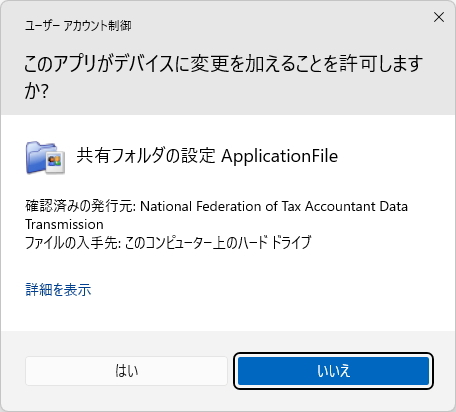Viewport: 456px width, 412px height.
Task: Click the word Transmission
Action: [64, 224]
